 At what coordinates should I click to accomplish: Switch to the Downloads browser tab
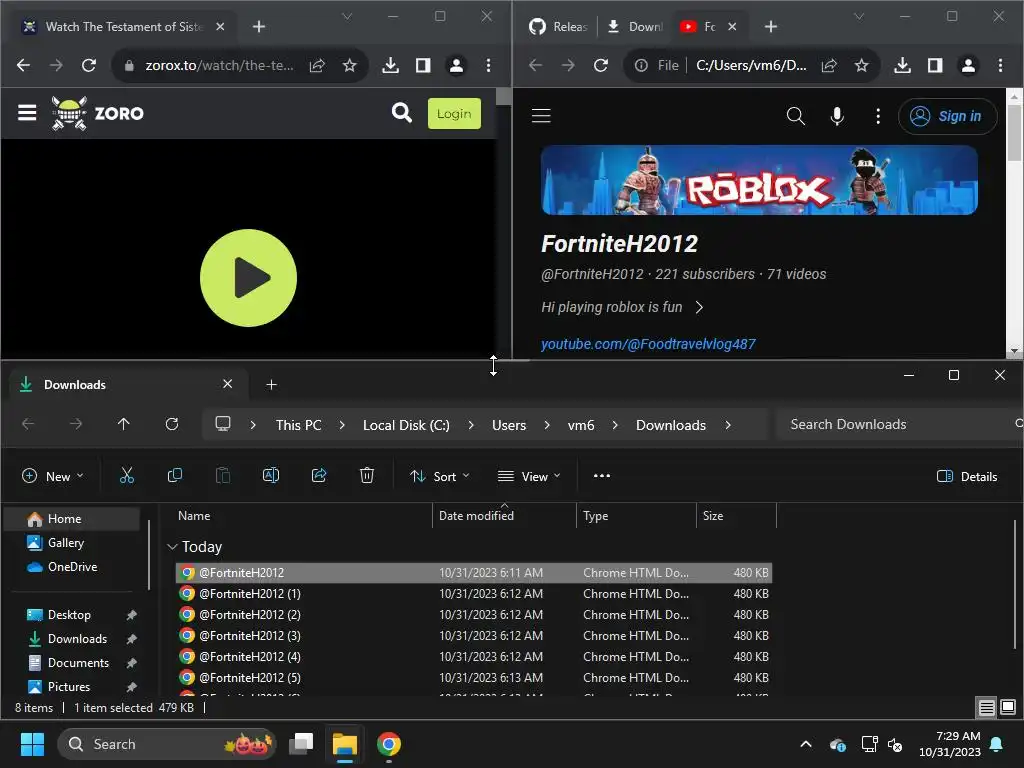coord(635,27)
